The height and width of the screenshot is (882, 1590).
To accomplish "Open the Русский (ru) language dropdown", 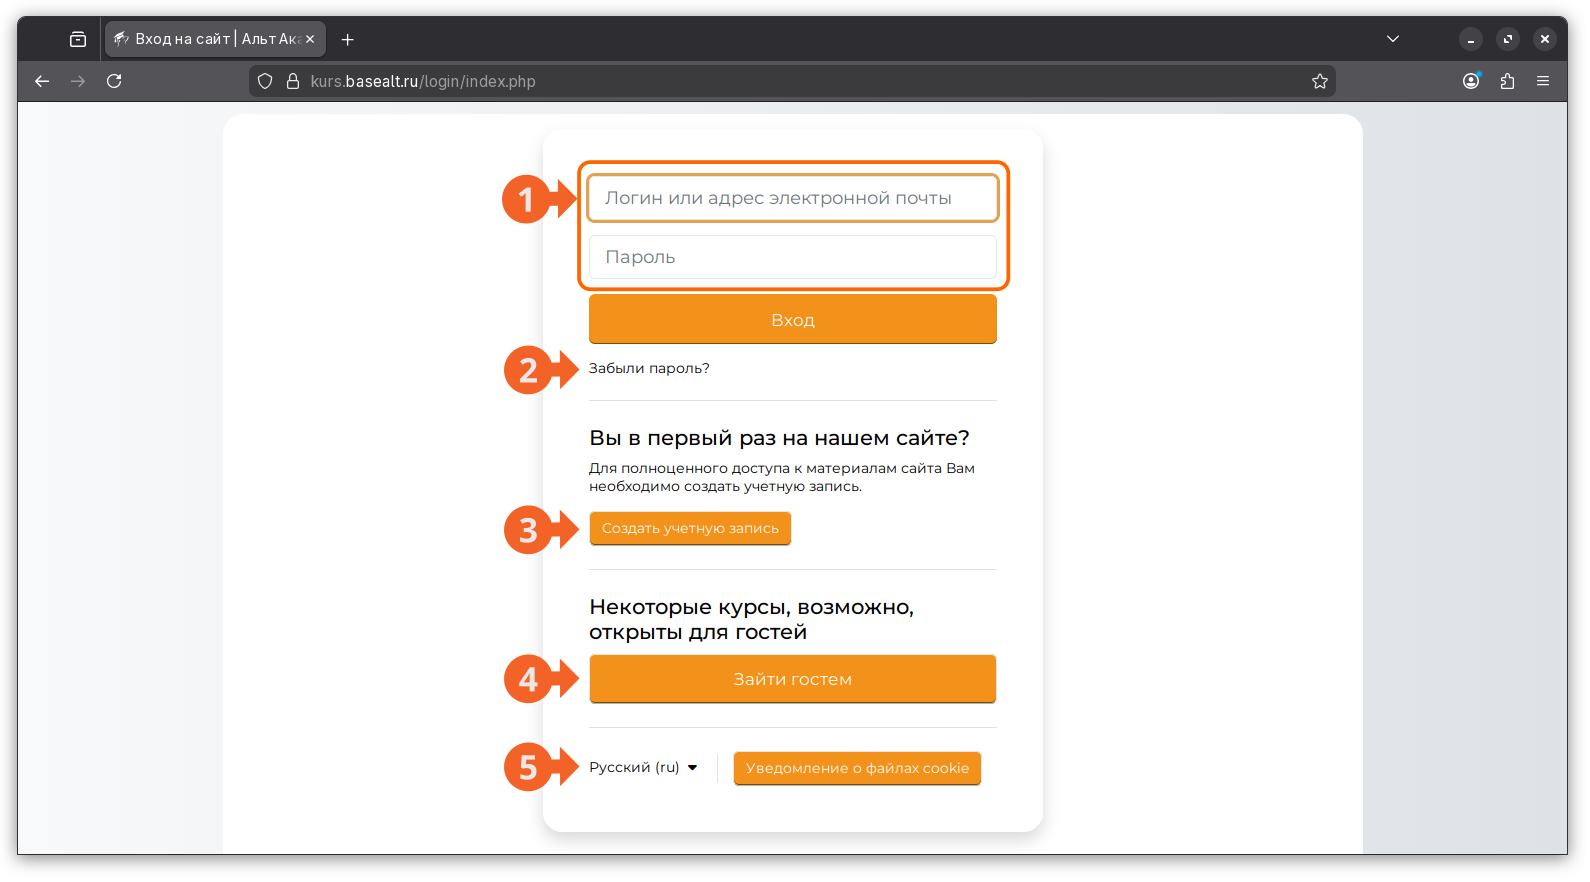I will tap(643, 767).
